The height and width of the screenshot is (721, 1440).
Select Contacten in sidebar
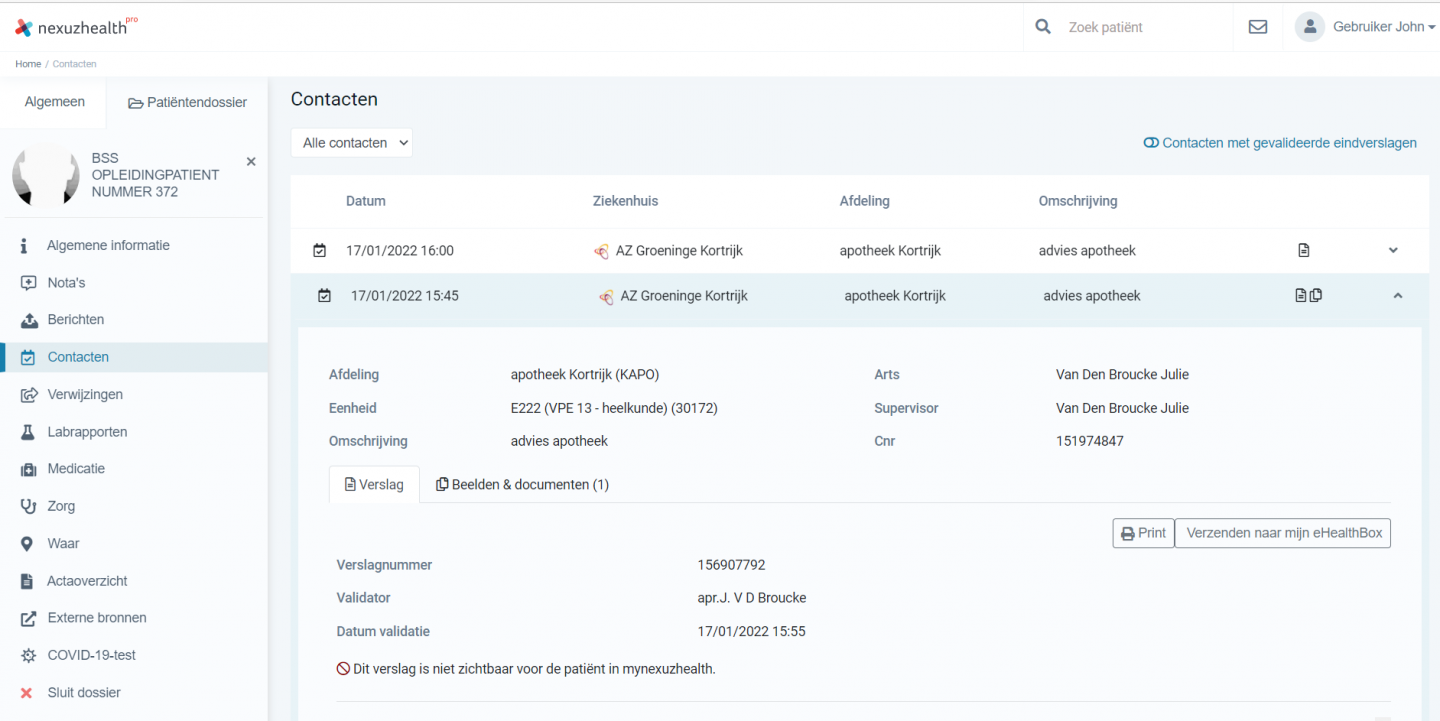pyautogui.click(x=135, y=357)
